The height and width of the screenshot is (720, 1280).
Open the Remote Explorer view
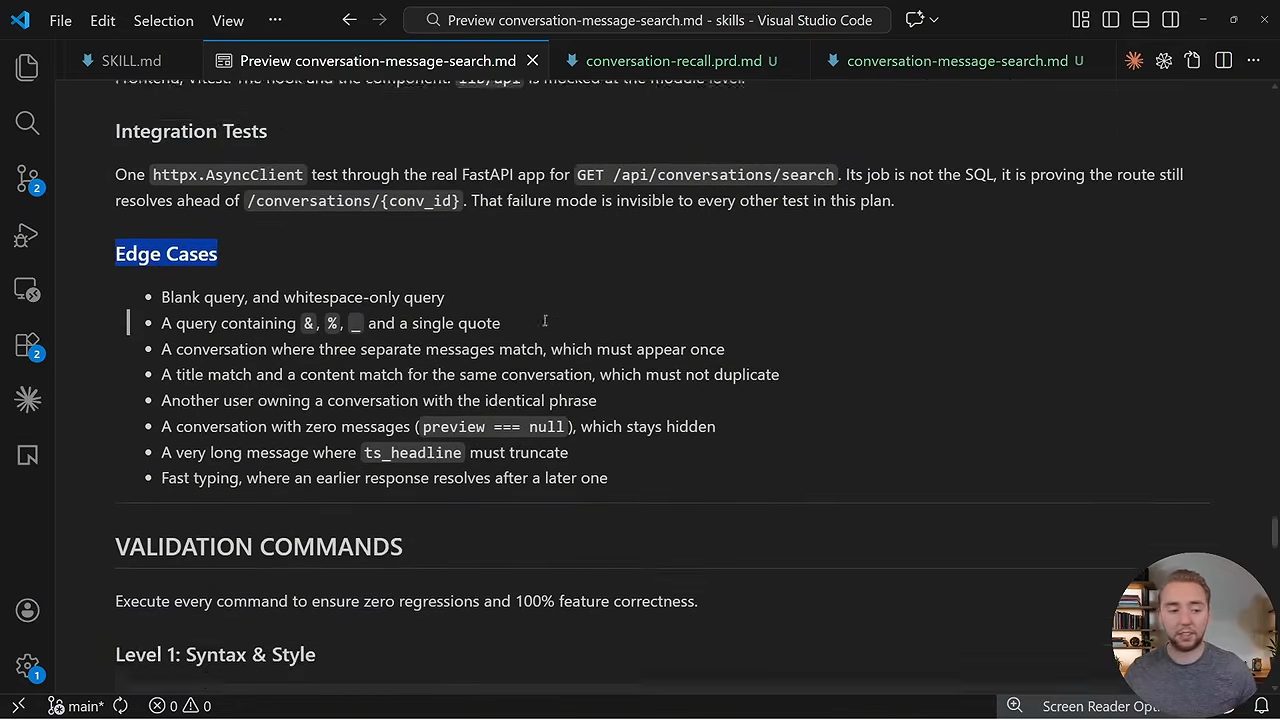pyautogui.click(x=27, y=290)
